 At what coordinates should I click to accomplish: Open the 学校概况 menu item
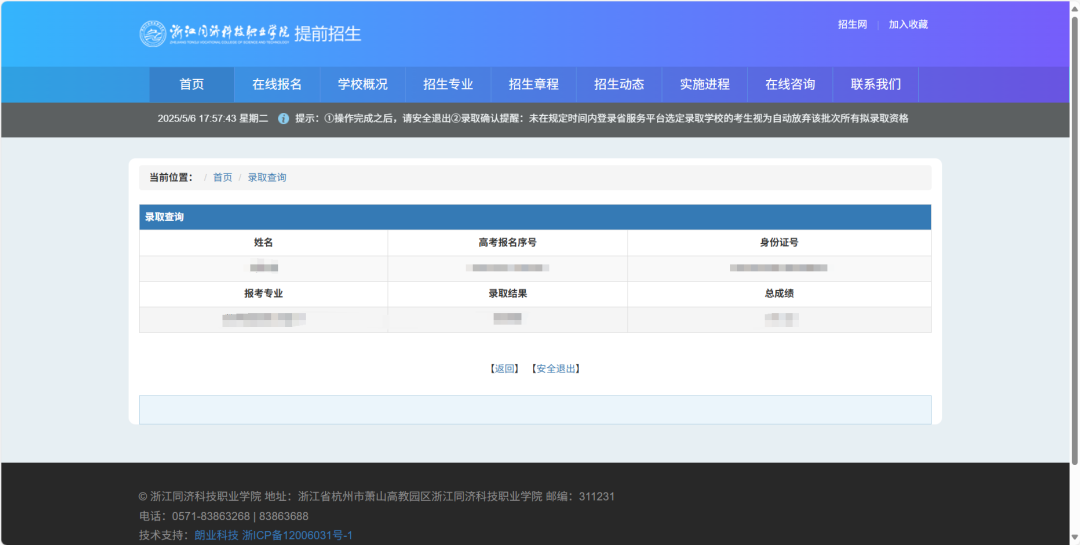click(362, 84)
